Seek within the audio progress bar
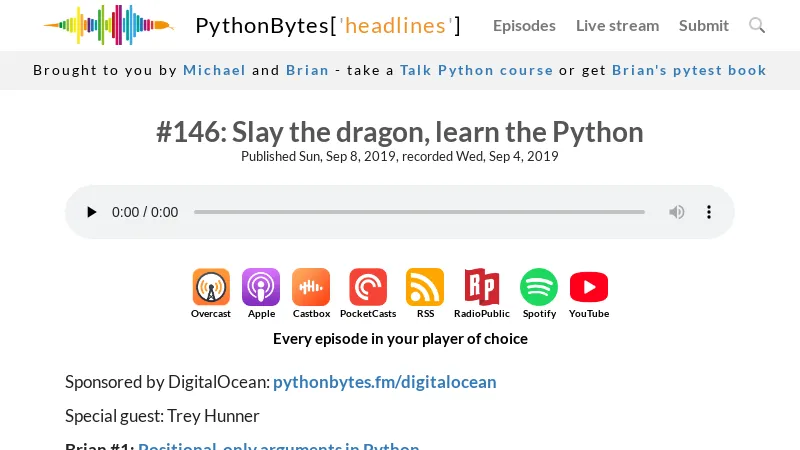 coord(419,212)
